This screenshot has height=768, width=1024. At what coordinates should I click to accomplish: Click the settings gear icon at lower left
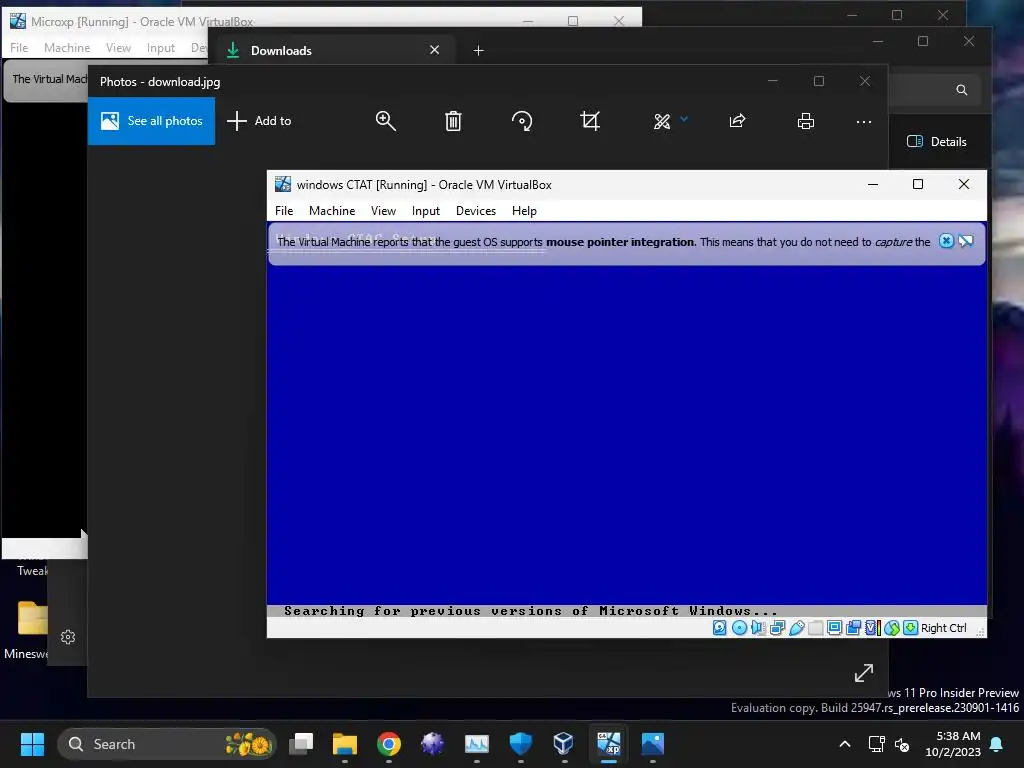point(68,637)
